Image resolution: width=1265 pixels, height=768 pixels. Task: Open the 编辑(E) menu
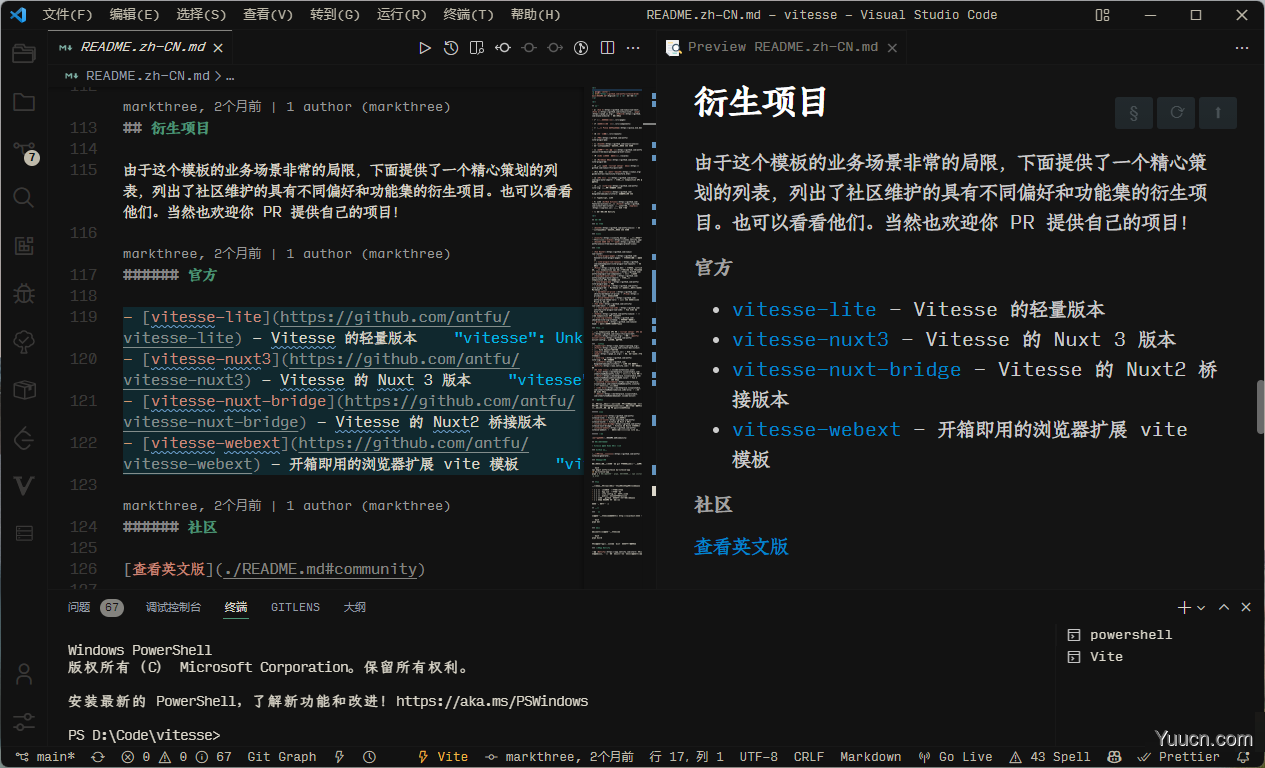click(134, 15)
